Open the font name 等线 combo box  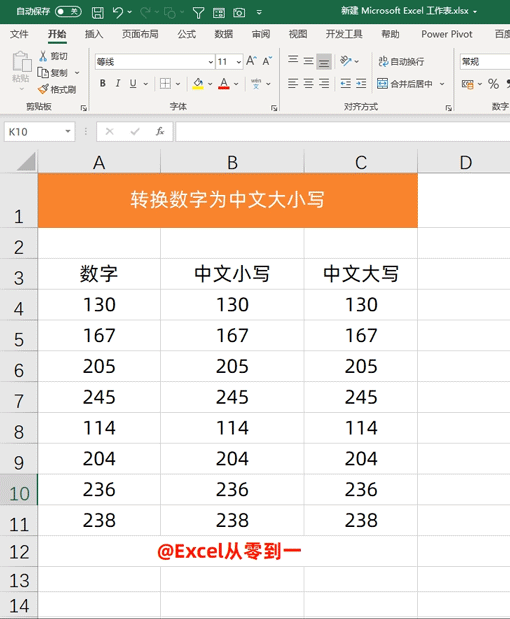[x=155, y=62]
